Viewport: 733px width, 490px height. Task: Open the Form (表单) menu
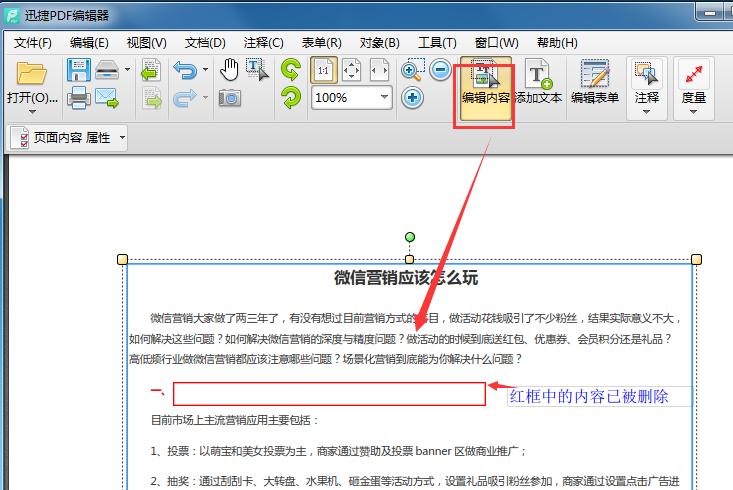click(322, 43)
